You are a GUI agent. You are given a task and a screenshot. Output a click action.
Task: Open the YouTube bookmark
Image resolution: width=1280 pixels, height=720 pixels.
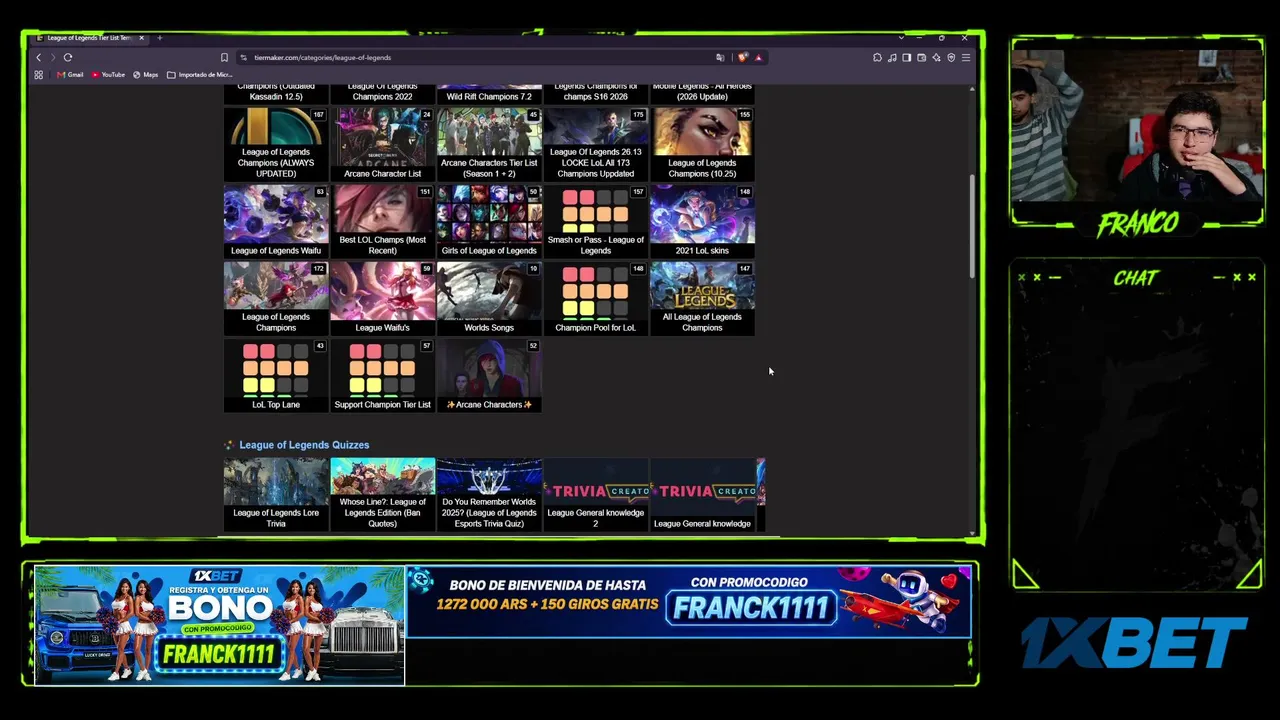point(108,75)
